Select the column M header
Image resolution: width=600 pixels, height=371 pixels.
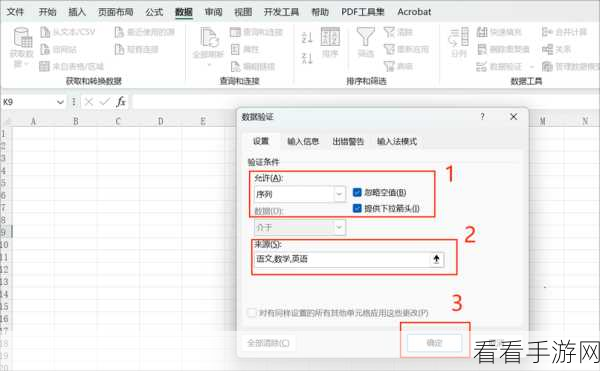tap(543, 121)
